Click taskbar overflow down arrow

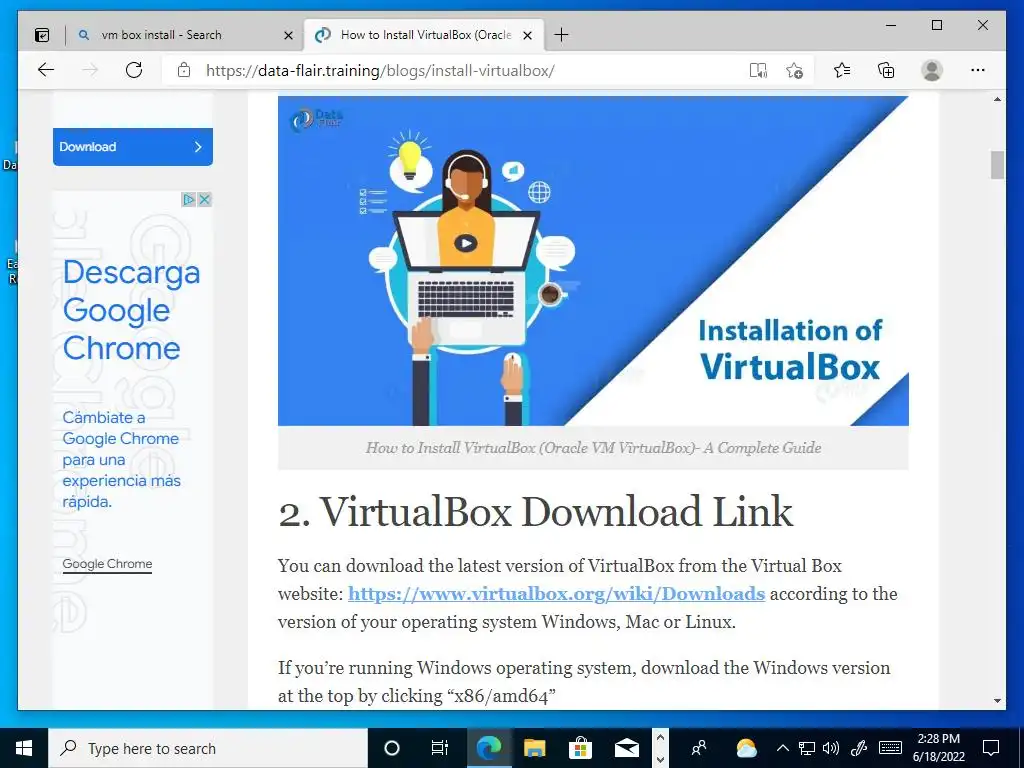point(660,760)
